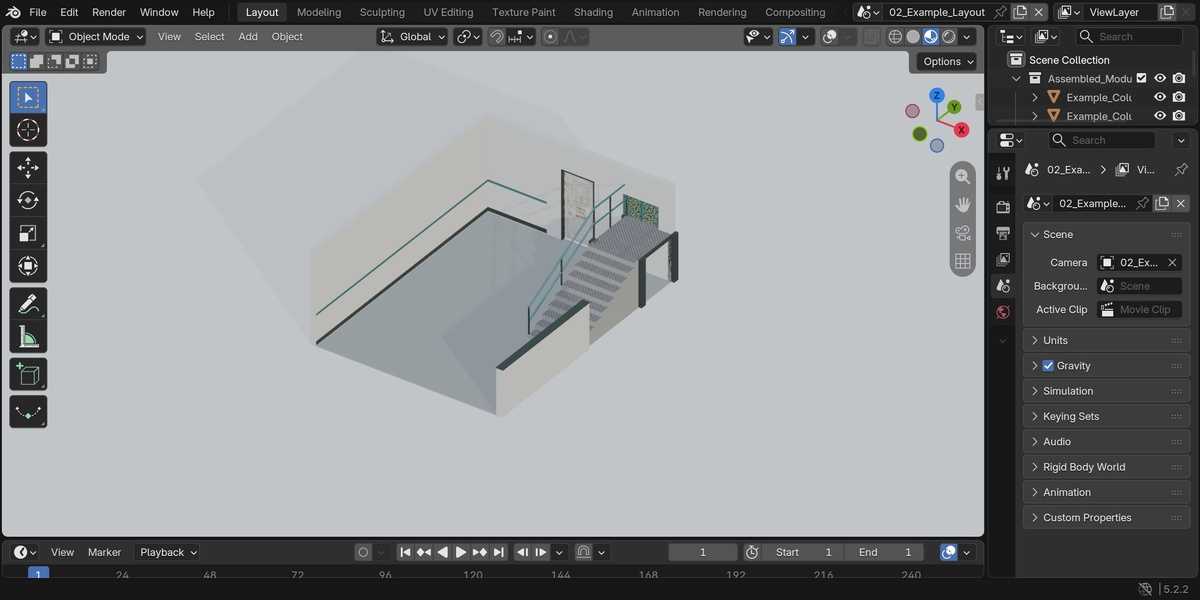
Task: Click the End frame value field
Action: click(x=885, y=552)
